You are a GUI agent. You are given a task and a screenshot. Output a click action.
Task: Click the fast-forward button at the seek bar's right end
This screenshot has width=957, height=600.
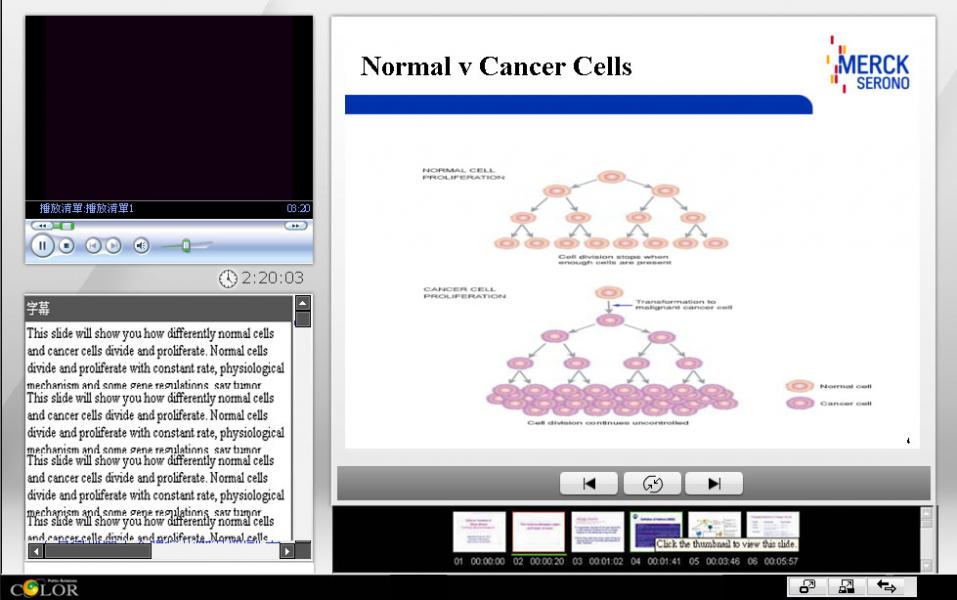pyautogui.click(x=295, y=226)
